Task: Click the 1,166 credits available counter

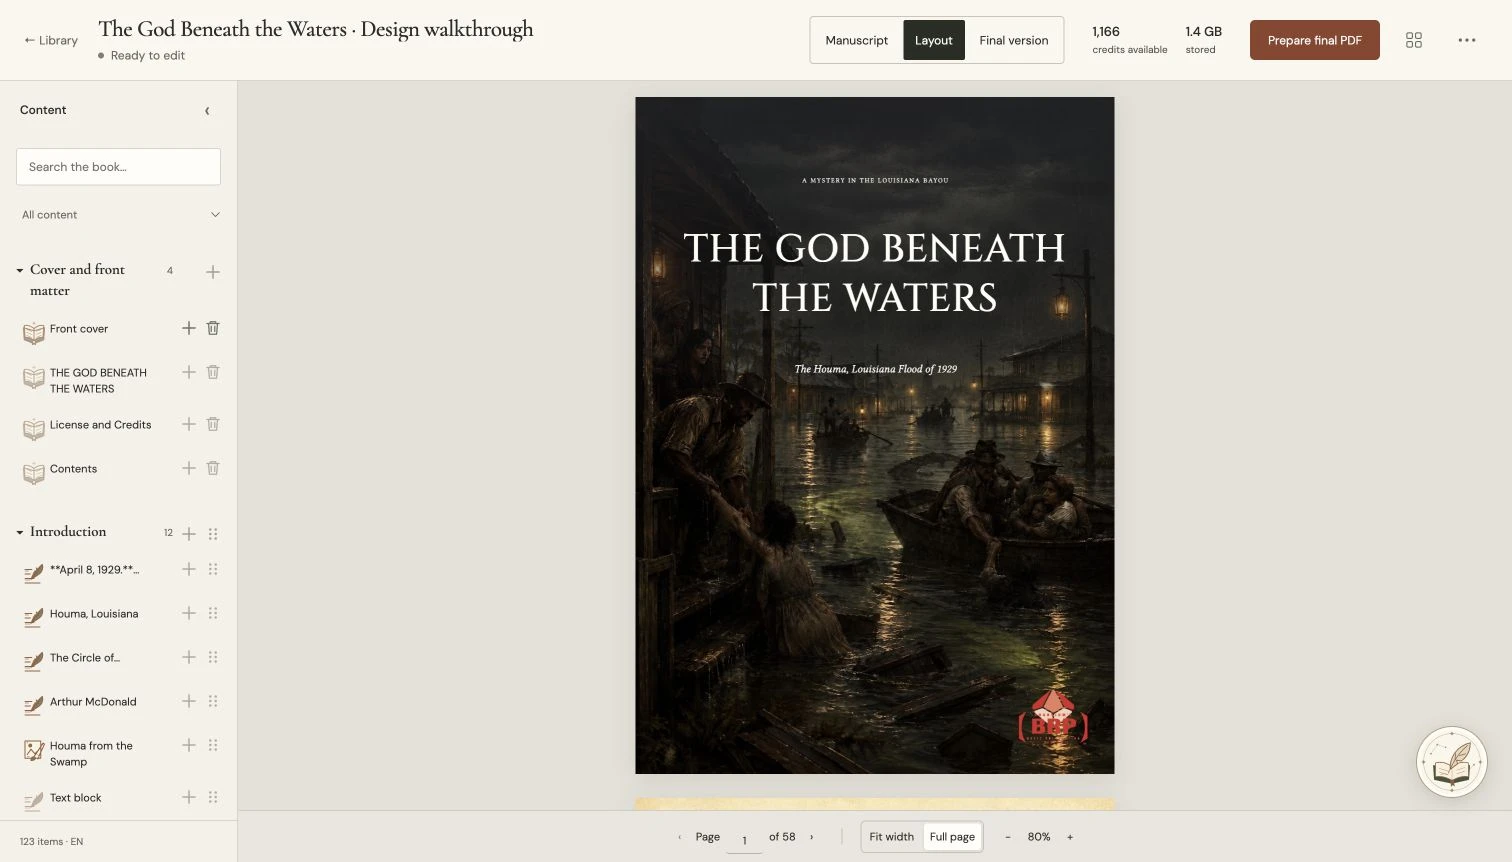Action: point(1129,40)
